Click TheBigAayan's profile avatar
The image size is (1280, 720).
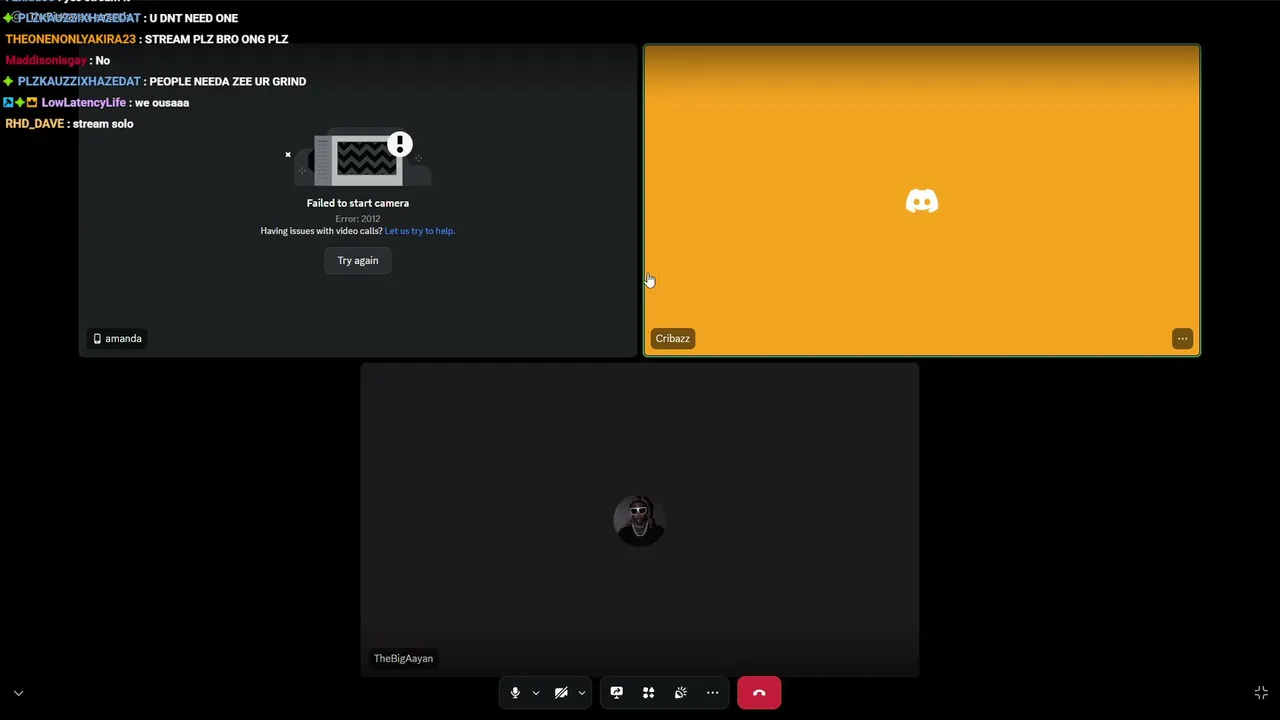coord(639,520)
